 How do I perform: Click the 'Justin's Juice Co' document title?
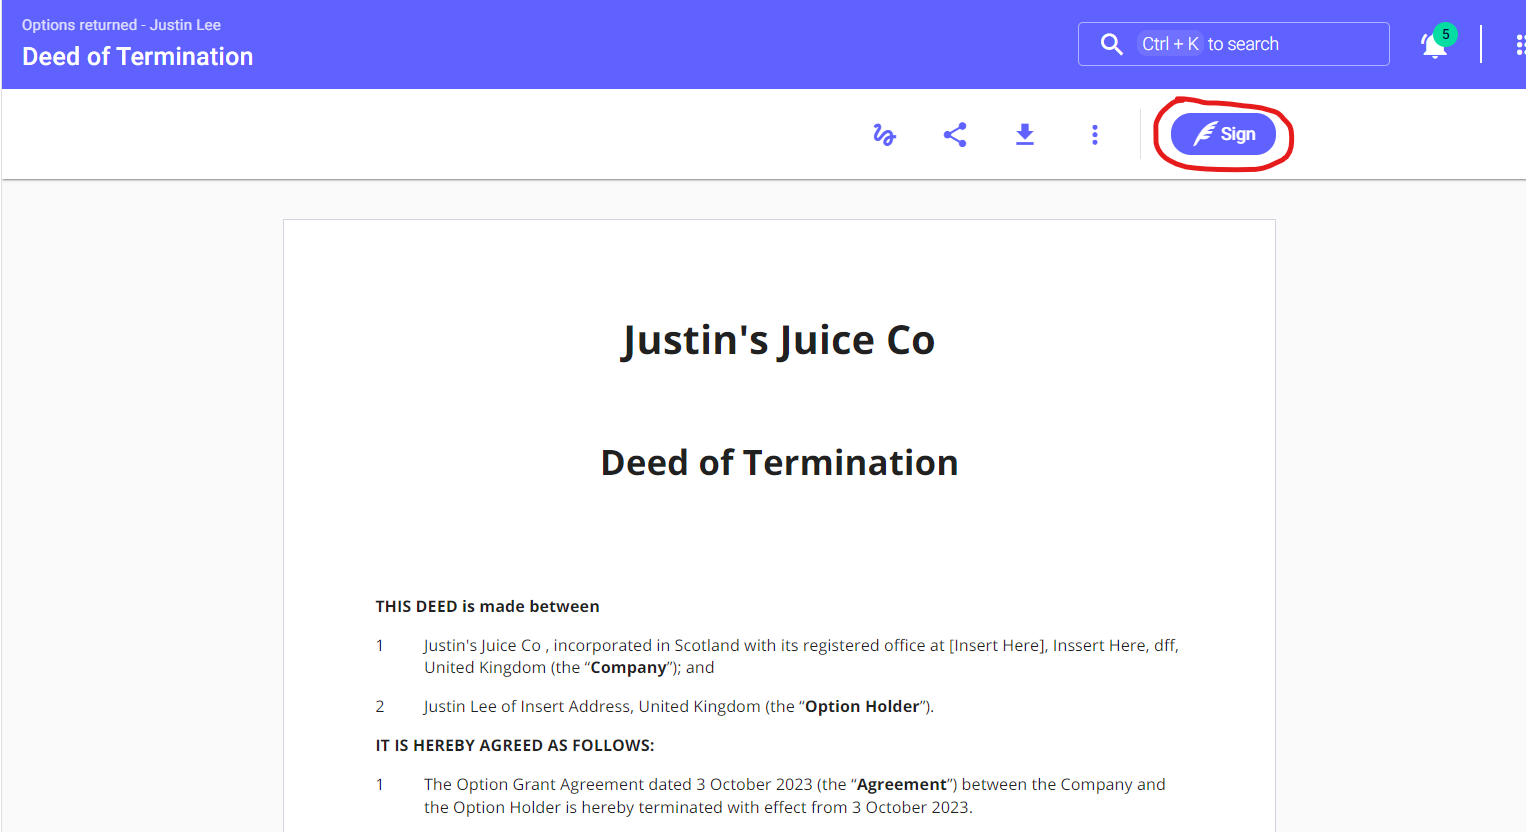778,340
